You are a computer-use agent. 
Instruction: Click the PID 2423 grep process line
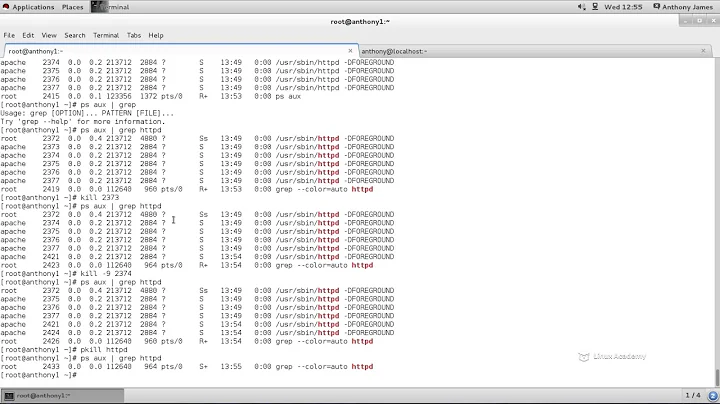pos(187,265)
